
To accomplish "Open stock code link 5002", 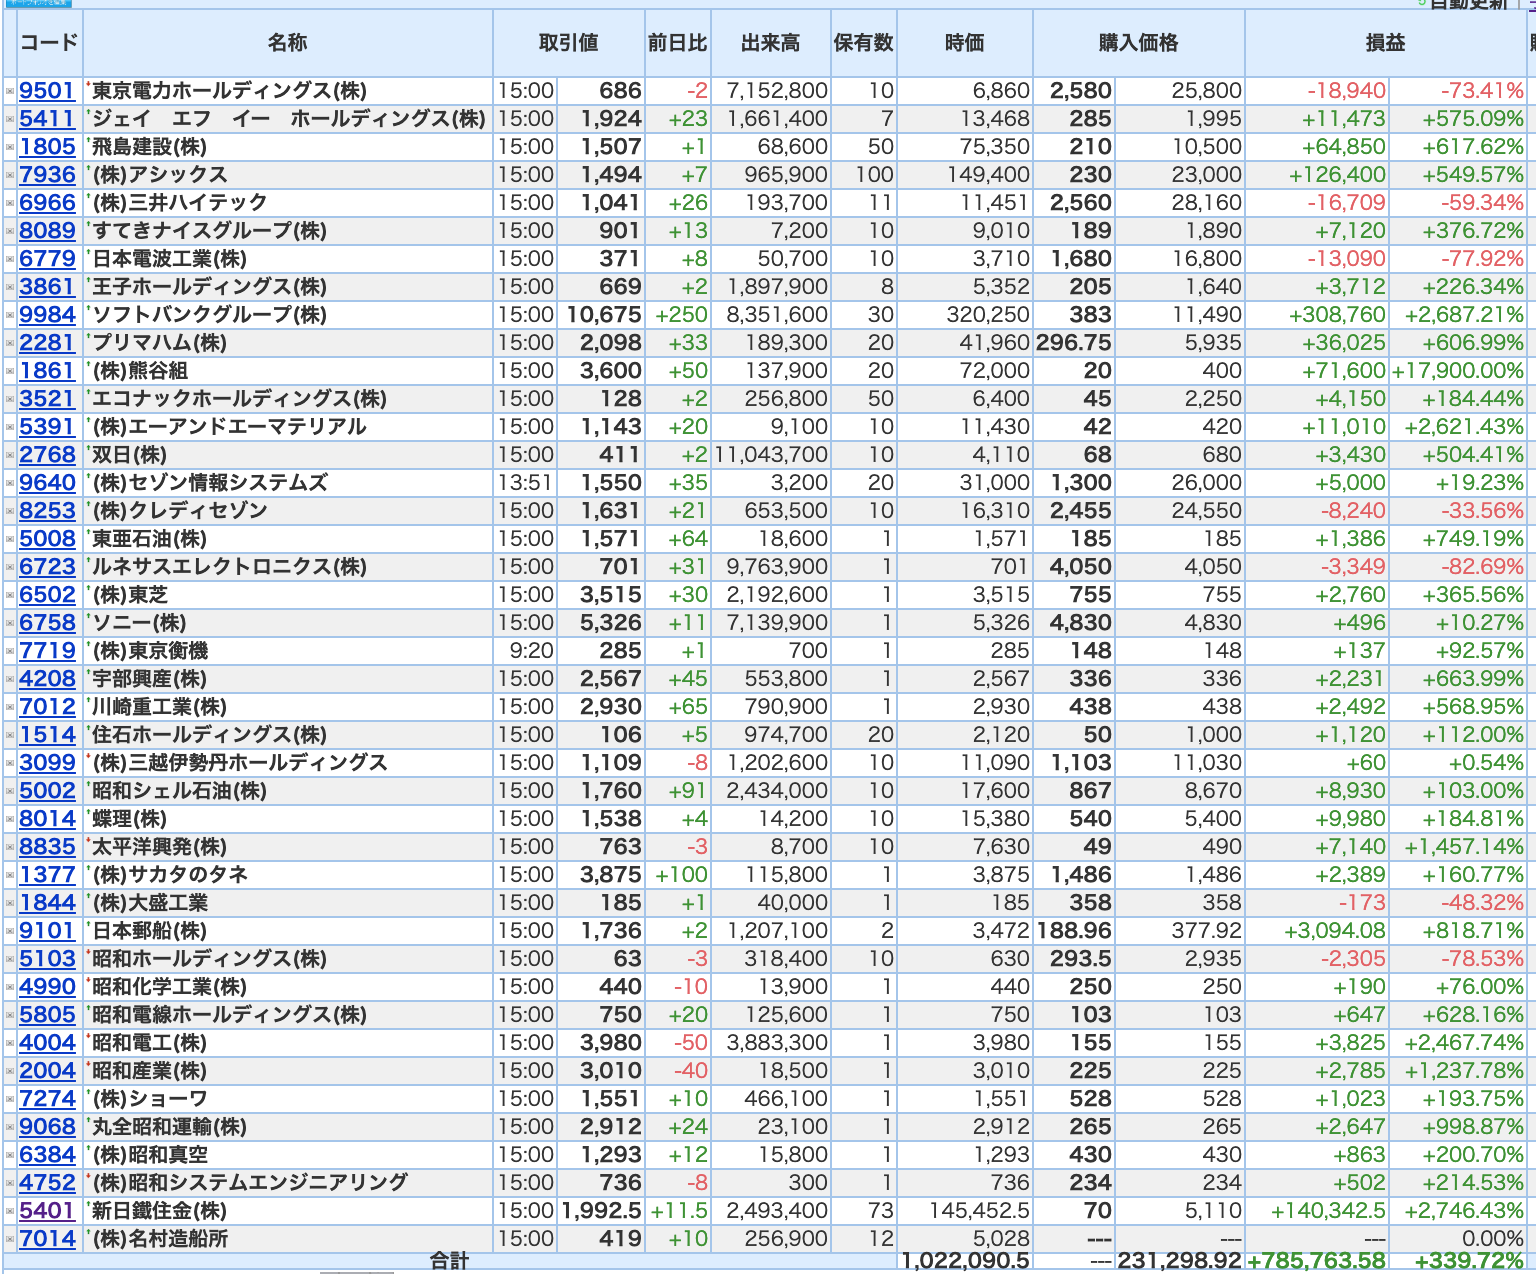I will (x=47, y=791).
